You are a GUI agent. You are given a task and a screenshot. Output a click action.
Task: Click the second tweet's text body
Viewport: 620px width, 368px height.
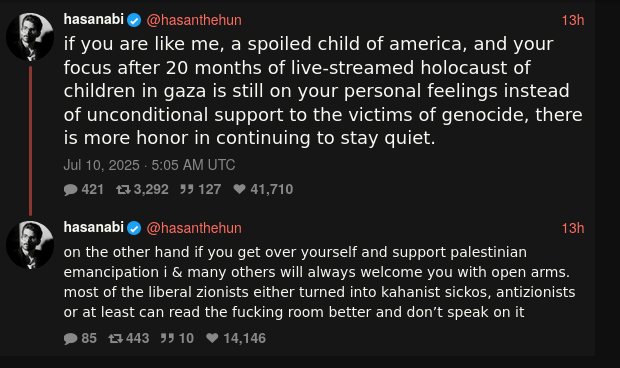coord(319,282)
